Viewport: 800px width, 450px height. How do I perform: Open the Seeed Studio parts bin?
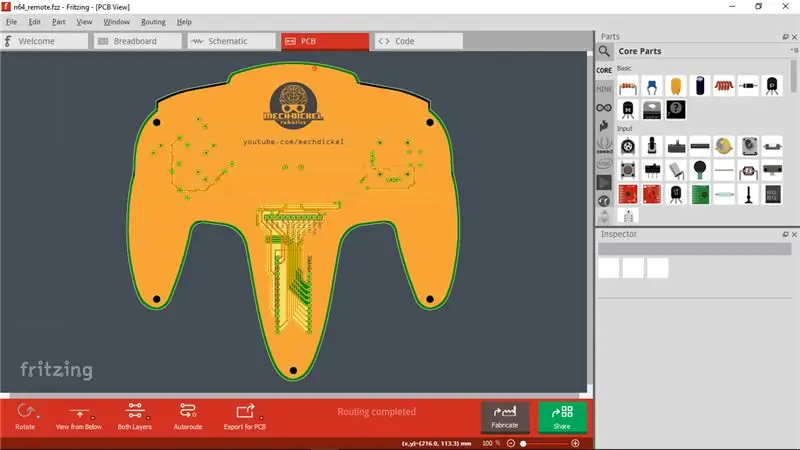click(x=604, y=145)
